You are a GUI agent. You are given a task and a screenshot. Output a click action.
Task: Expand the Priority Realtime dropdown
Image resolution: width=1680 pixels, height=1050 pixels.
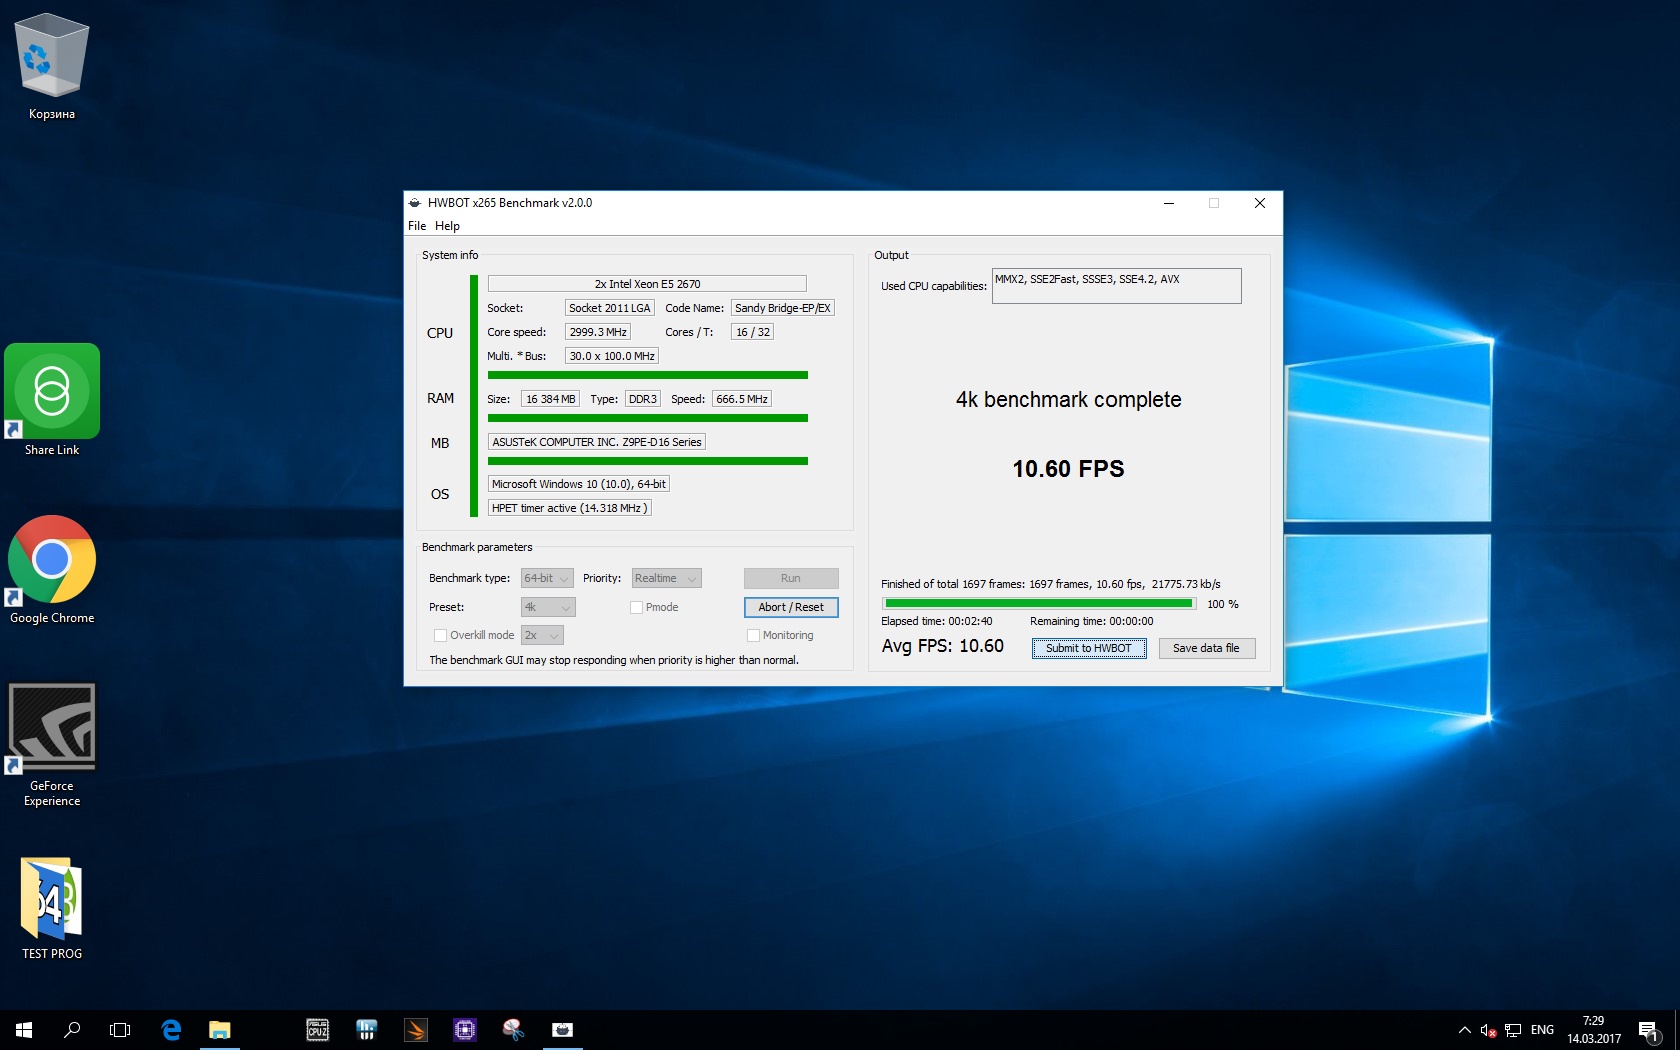pyautogui.click(x=666, y=578)
